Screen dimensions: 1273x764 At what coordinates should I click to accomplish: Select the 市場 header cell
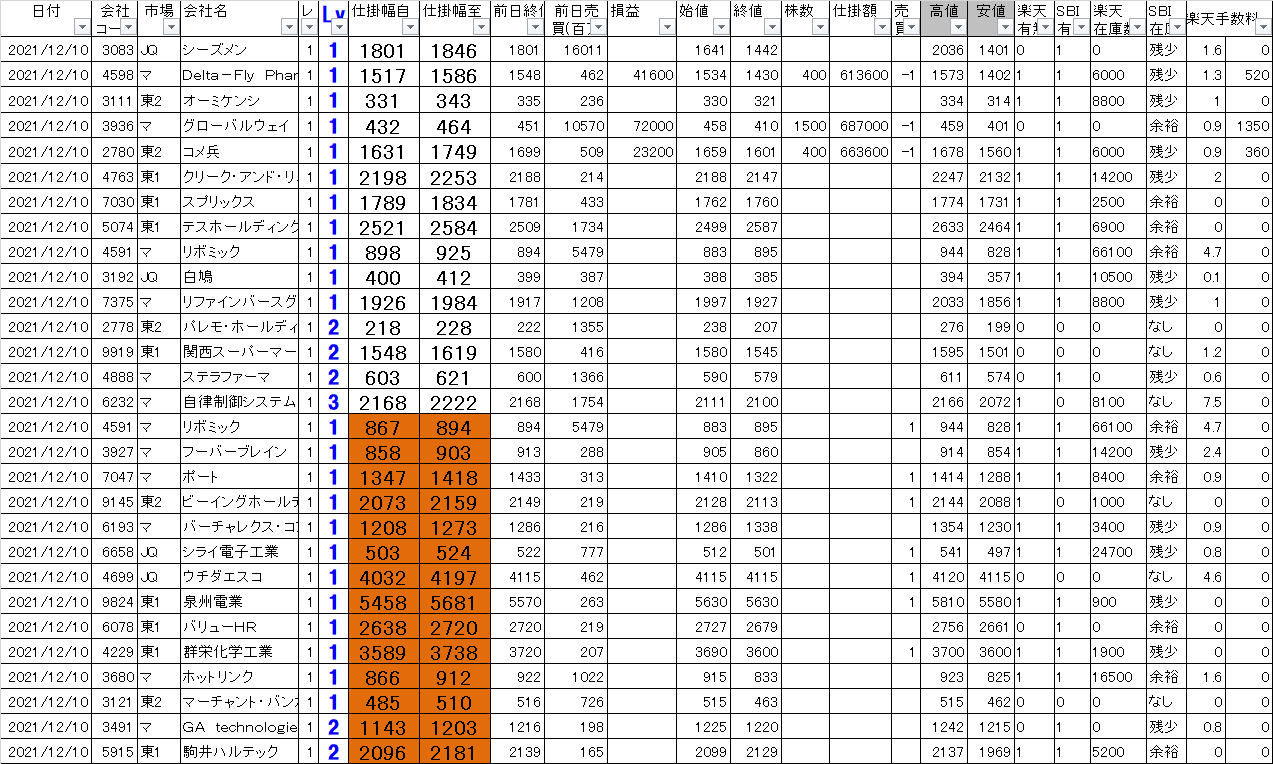pos(158,19)
